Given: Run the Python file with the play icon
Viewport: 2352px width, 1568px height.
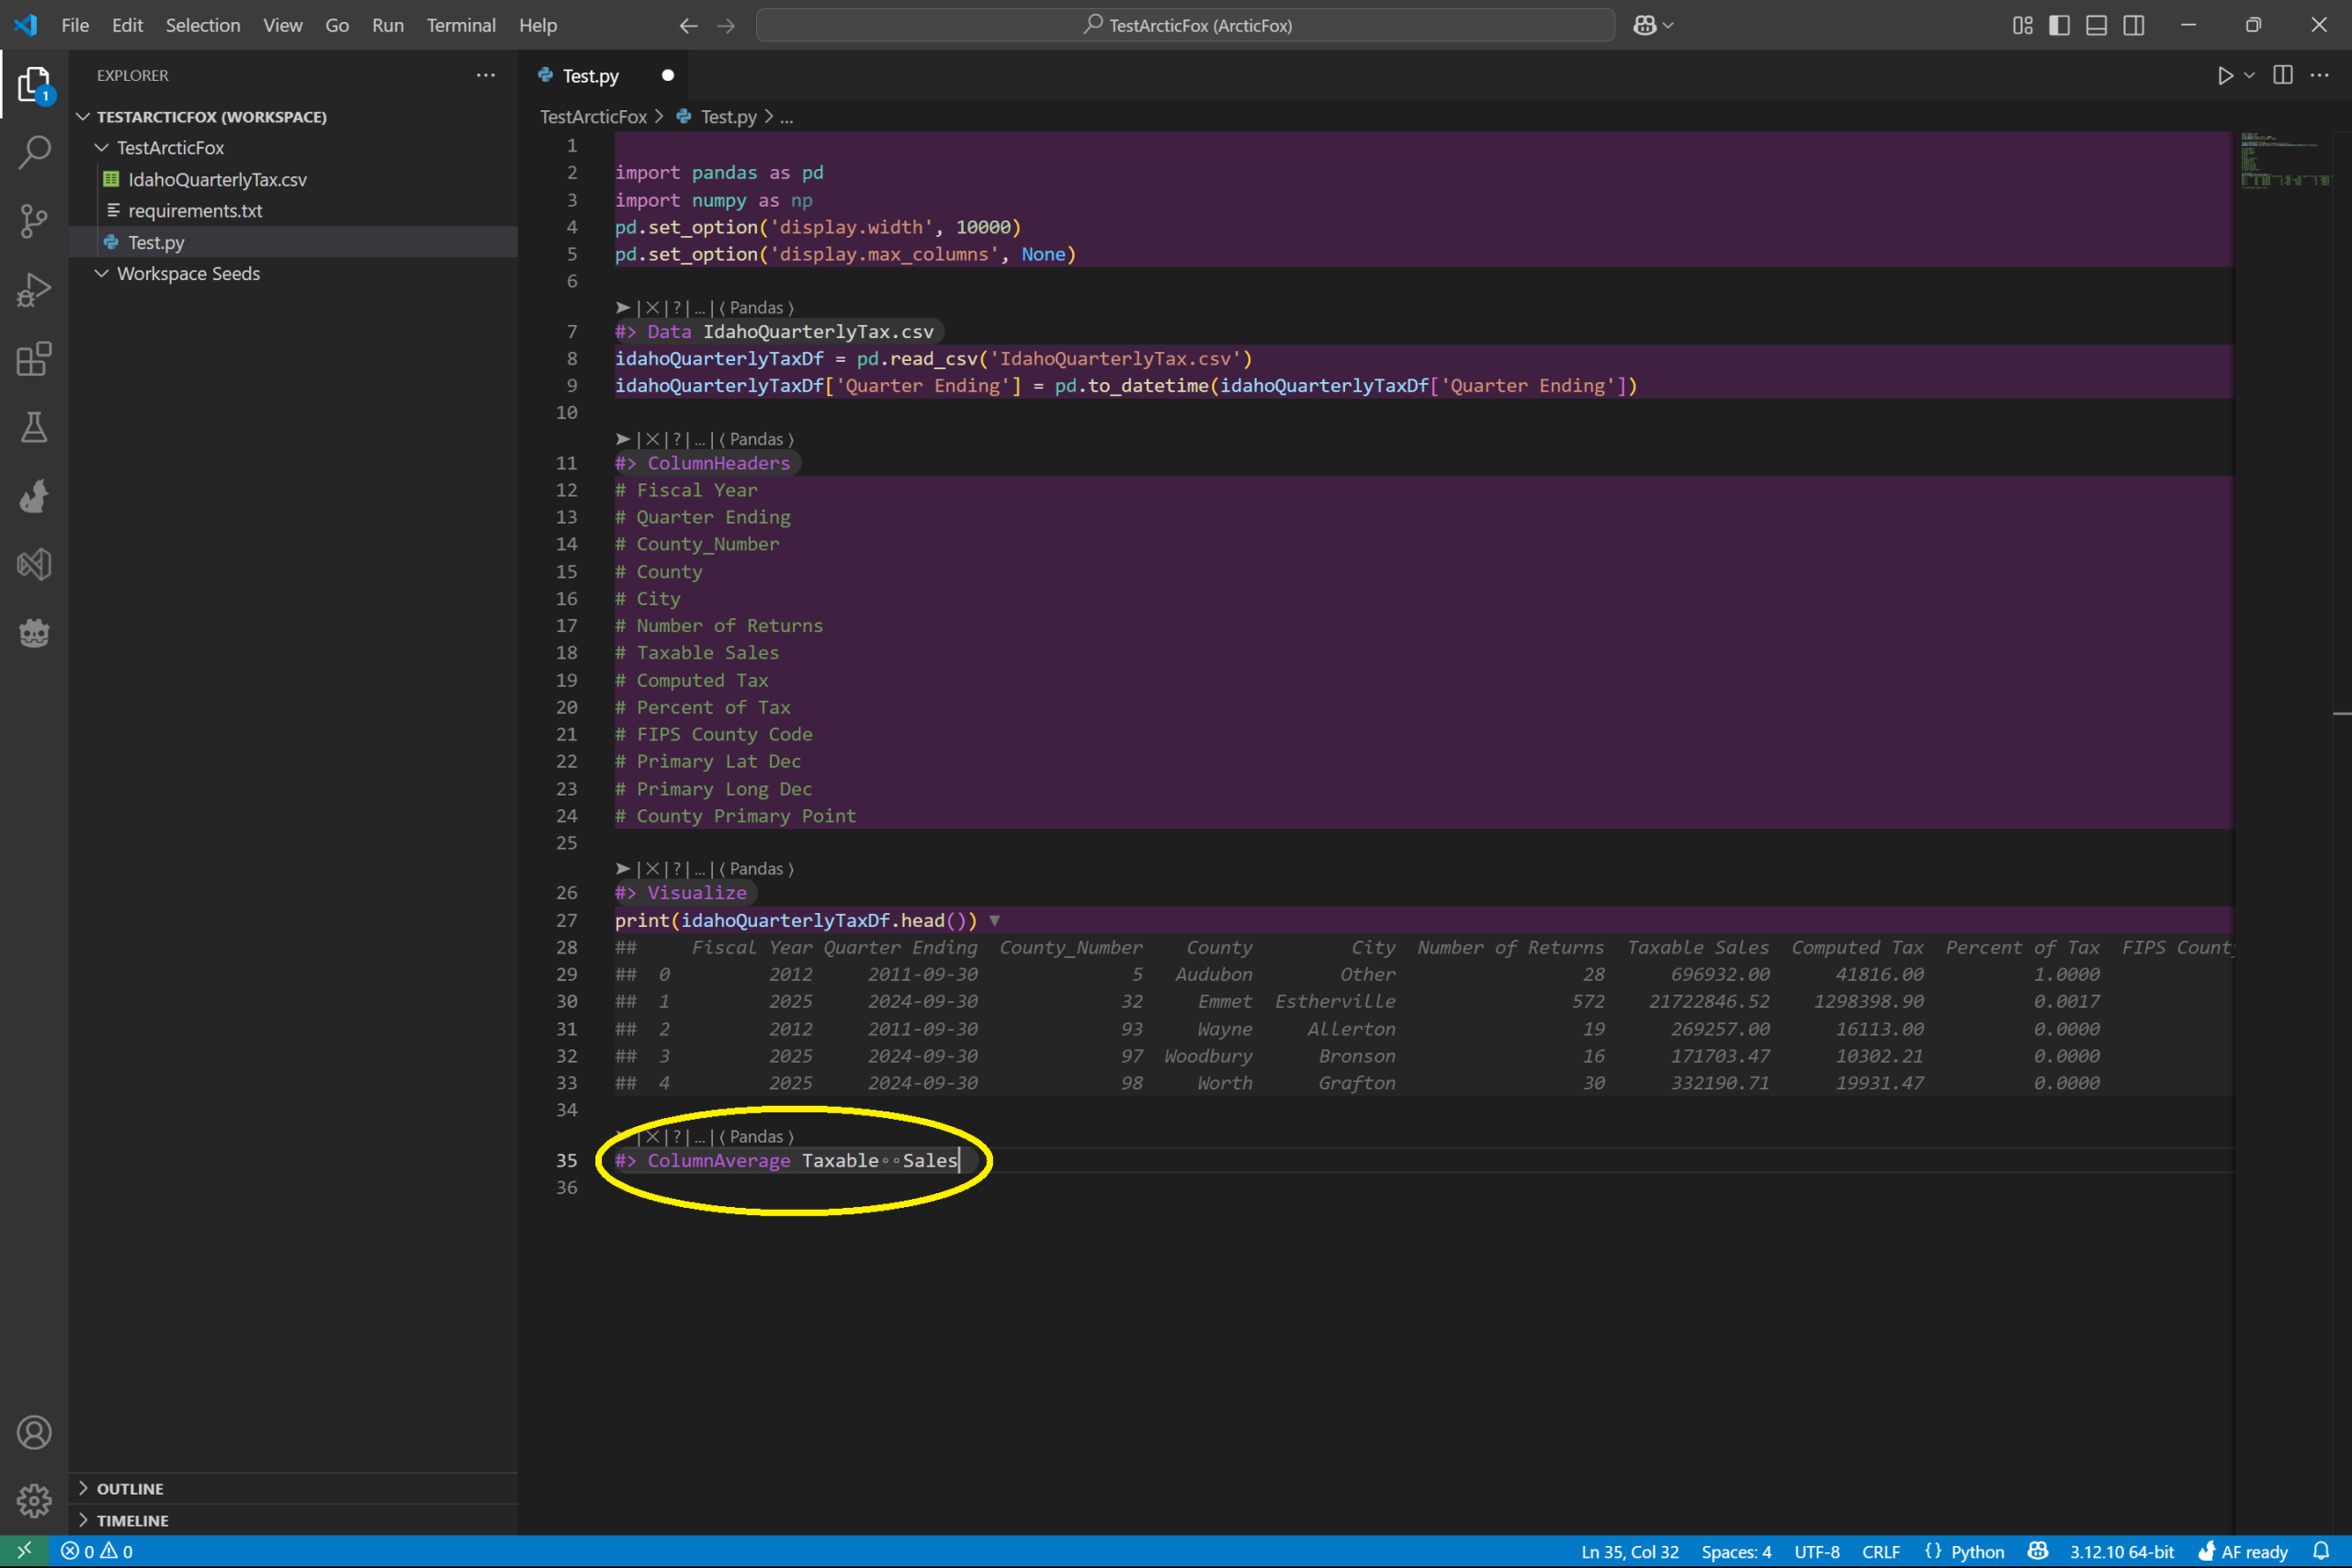Looking at the screenshot, I should (2225, 76).
